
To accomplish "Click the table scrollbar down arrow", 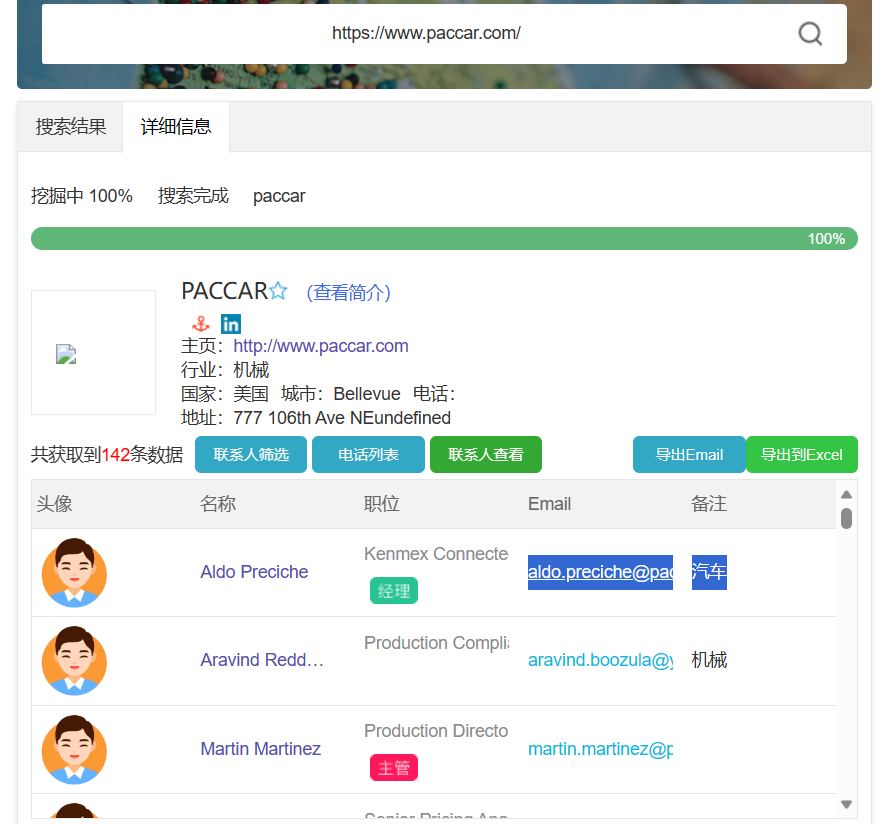I will (846, 804).
